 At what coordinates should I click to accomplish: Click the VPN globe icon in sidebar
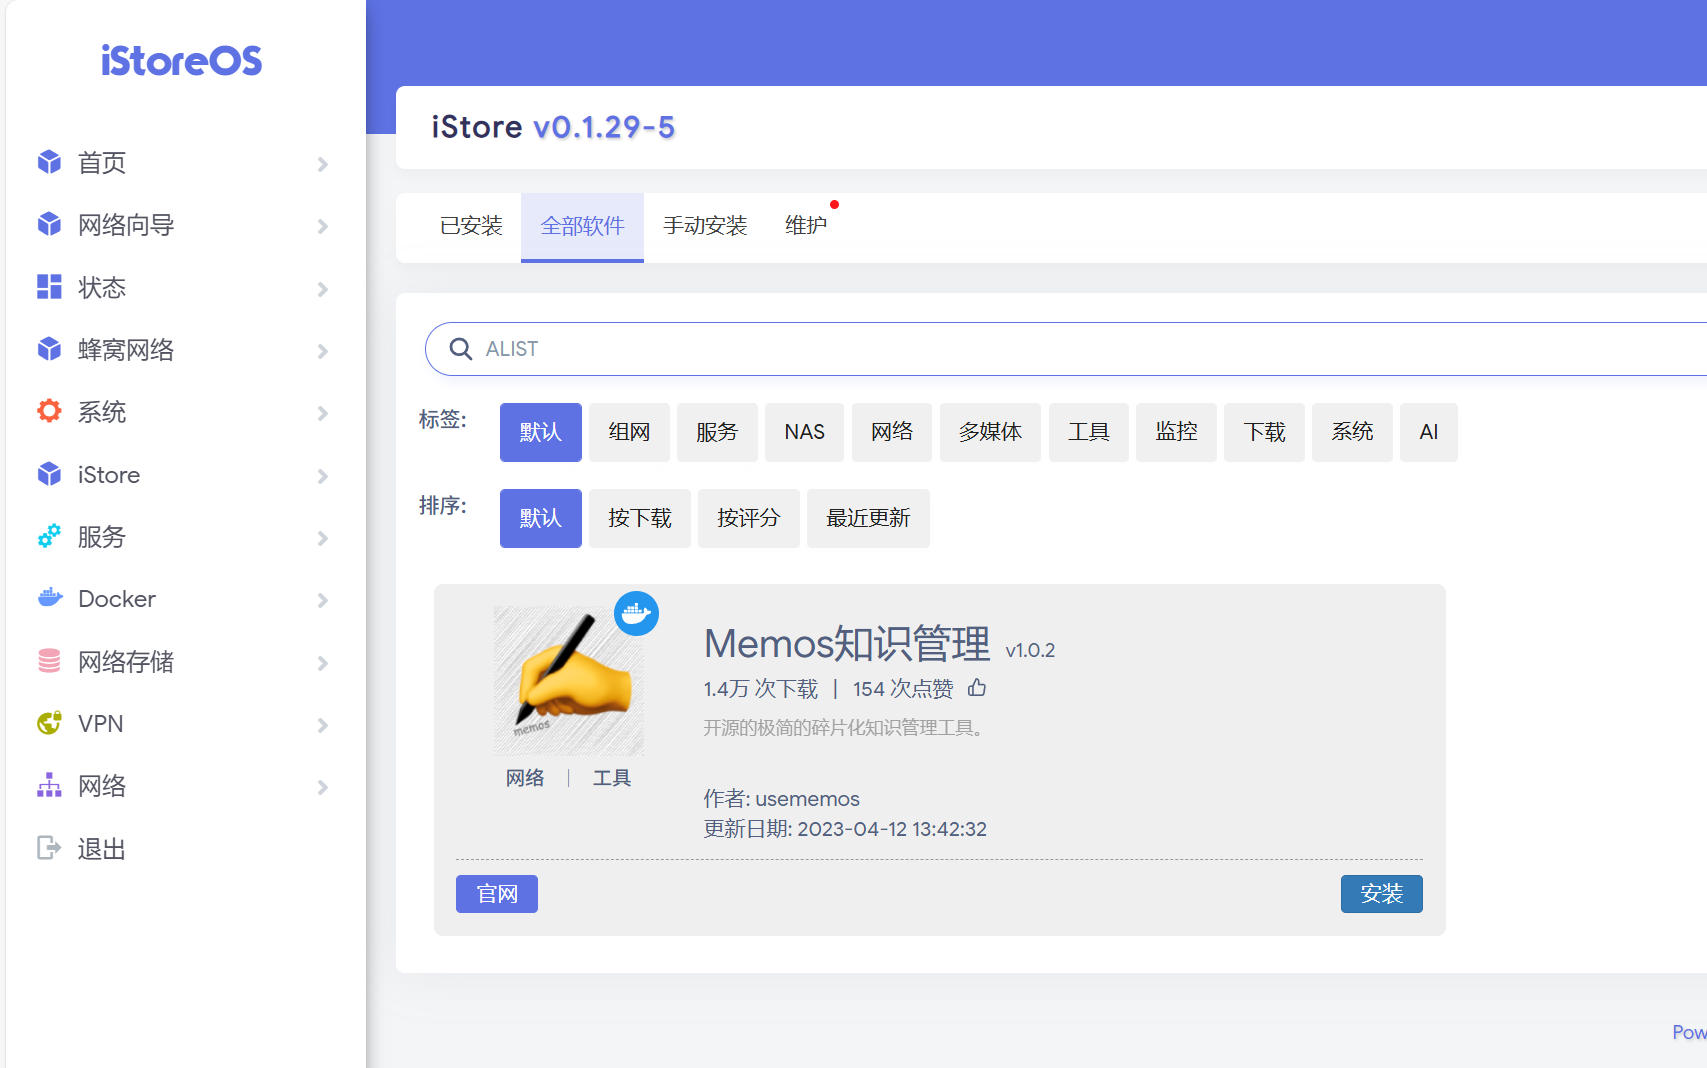pos(49,723)
